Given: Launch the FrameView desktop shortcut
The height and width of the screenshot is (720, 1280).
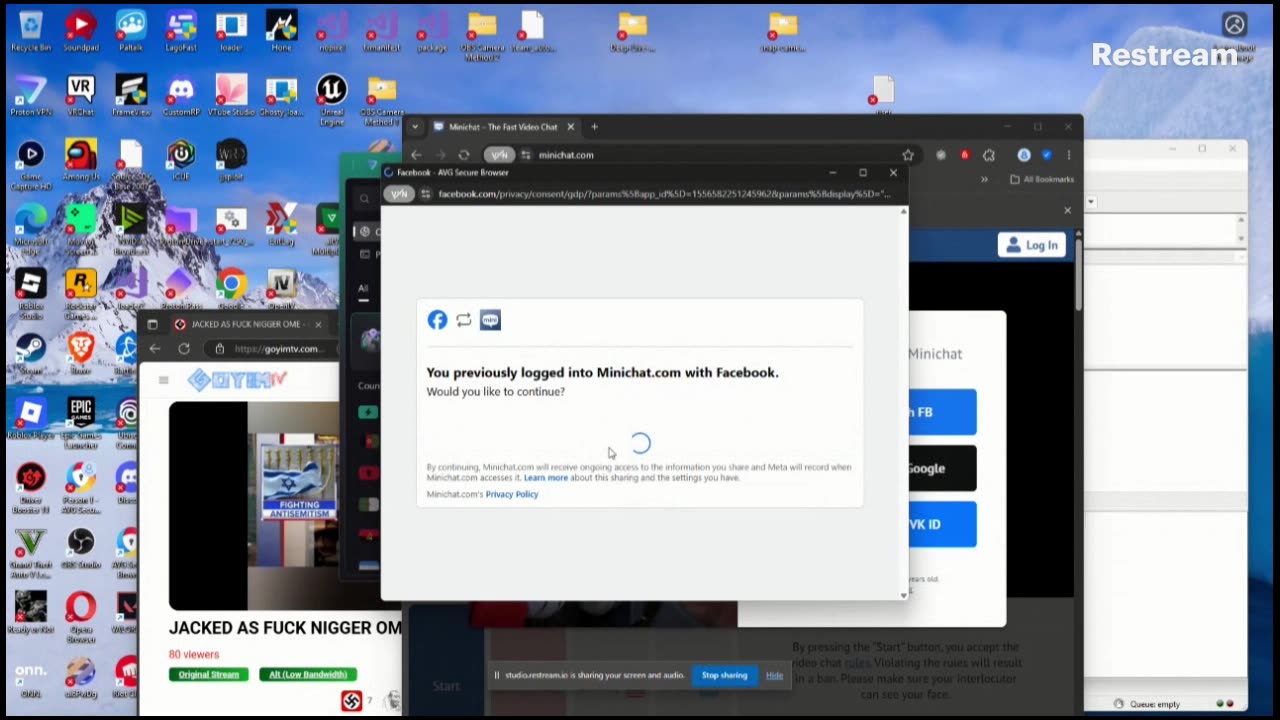Looking at the screenshot, I should tap(131, 95).
